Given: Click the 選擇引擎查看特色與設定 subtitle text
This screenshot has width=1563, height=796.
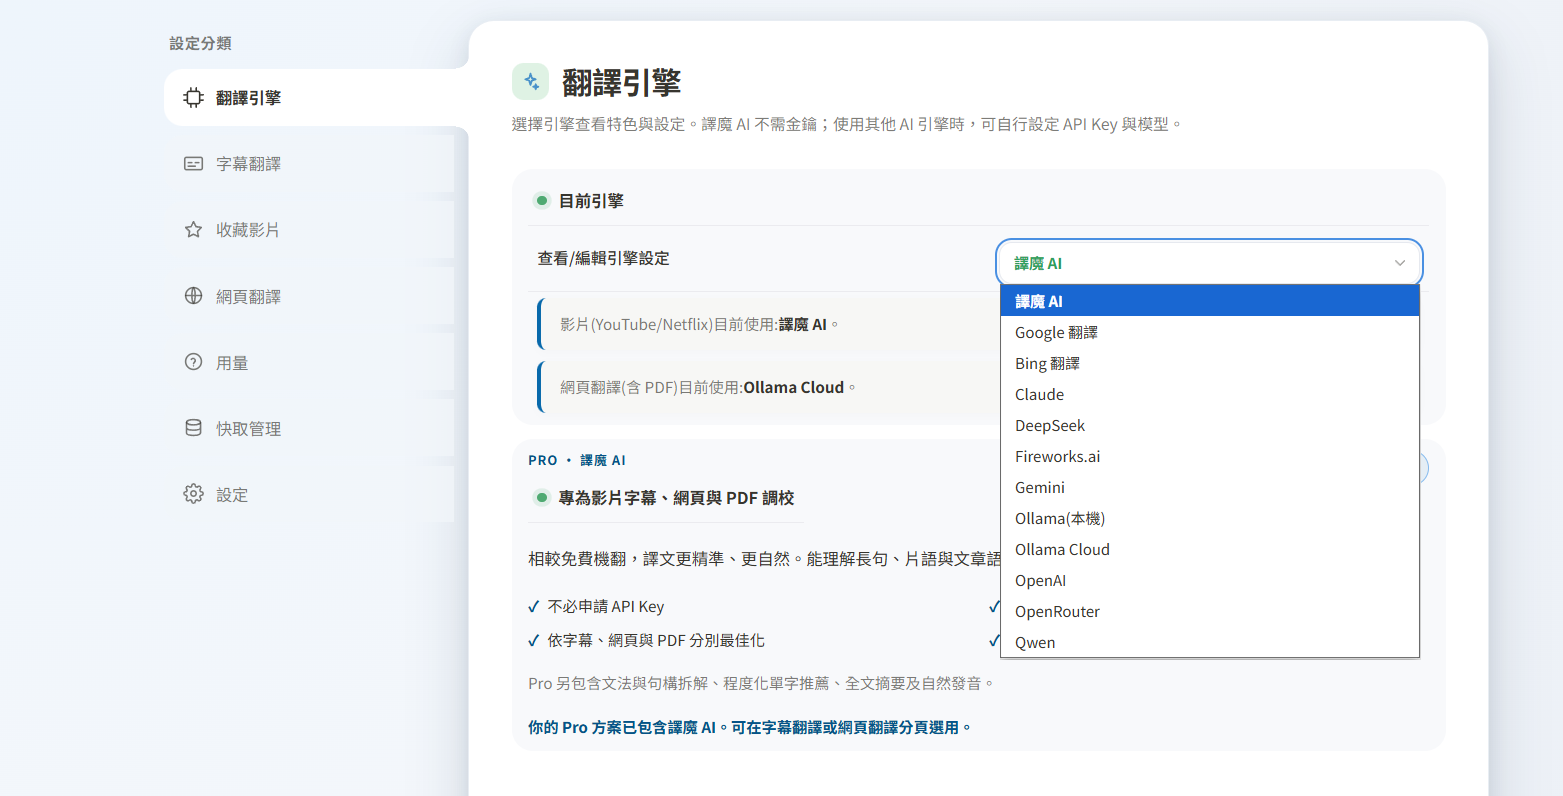Looking at the screenshot, I should pyautogui.click(x=847, y=124).
